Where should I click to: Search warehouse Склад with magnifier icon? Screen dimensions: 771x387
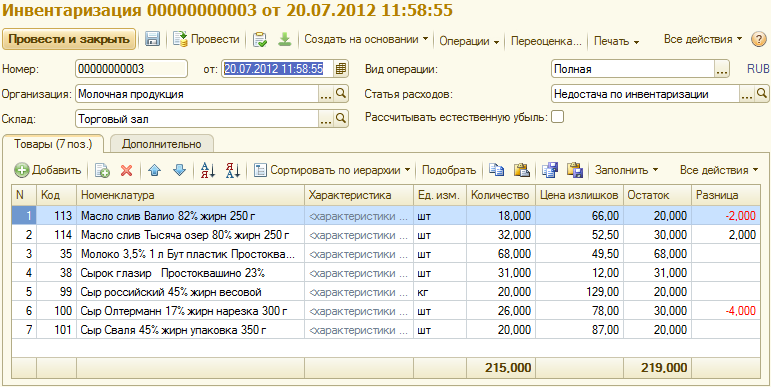click(x=341, y=119)
